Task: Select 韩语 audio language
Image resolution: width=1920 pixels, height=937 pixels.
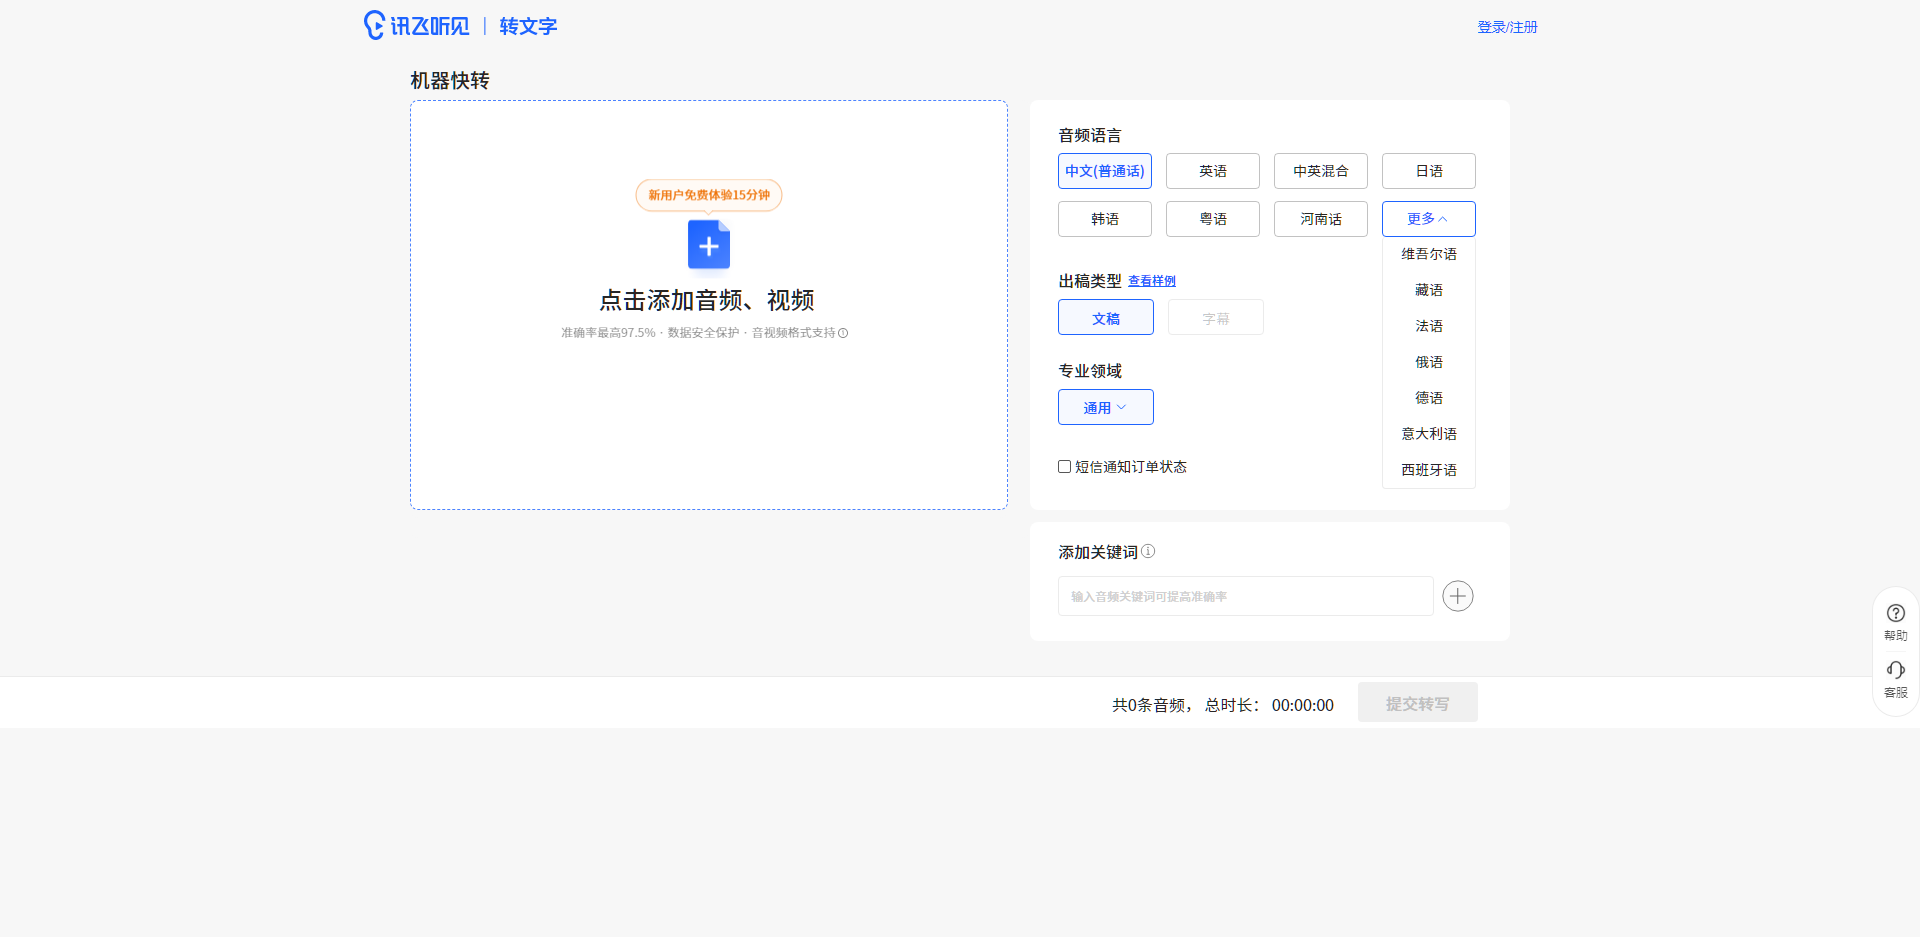Action: [1105, 219]
